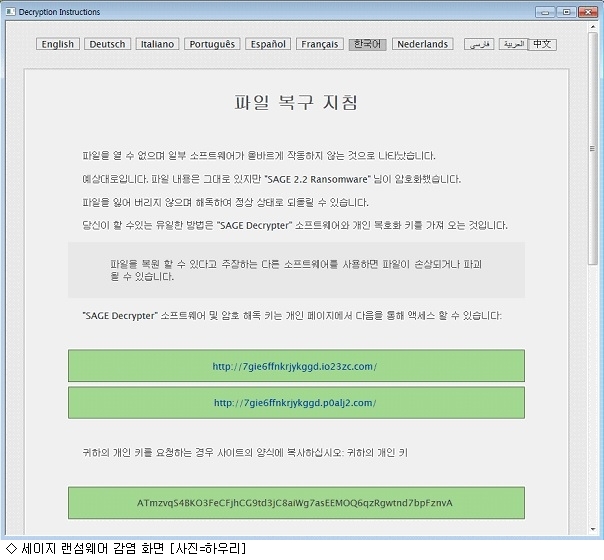Viewport: 604px width, 560px height.
Task: Choose Italiano language
Action: (x=157, y=44)
